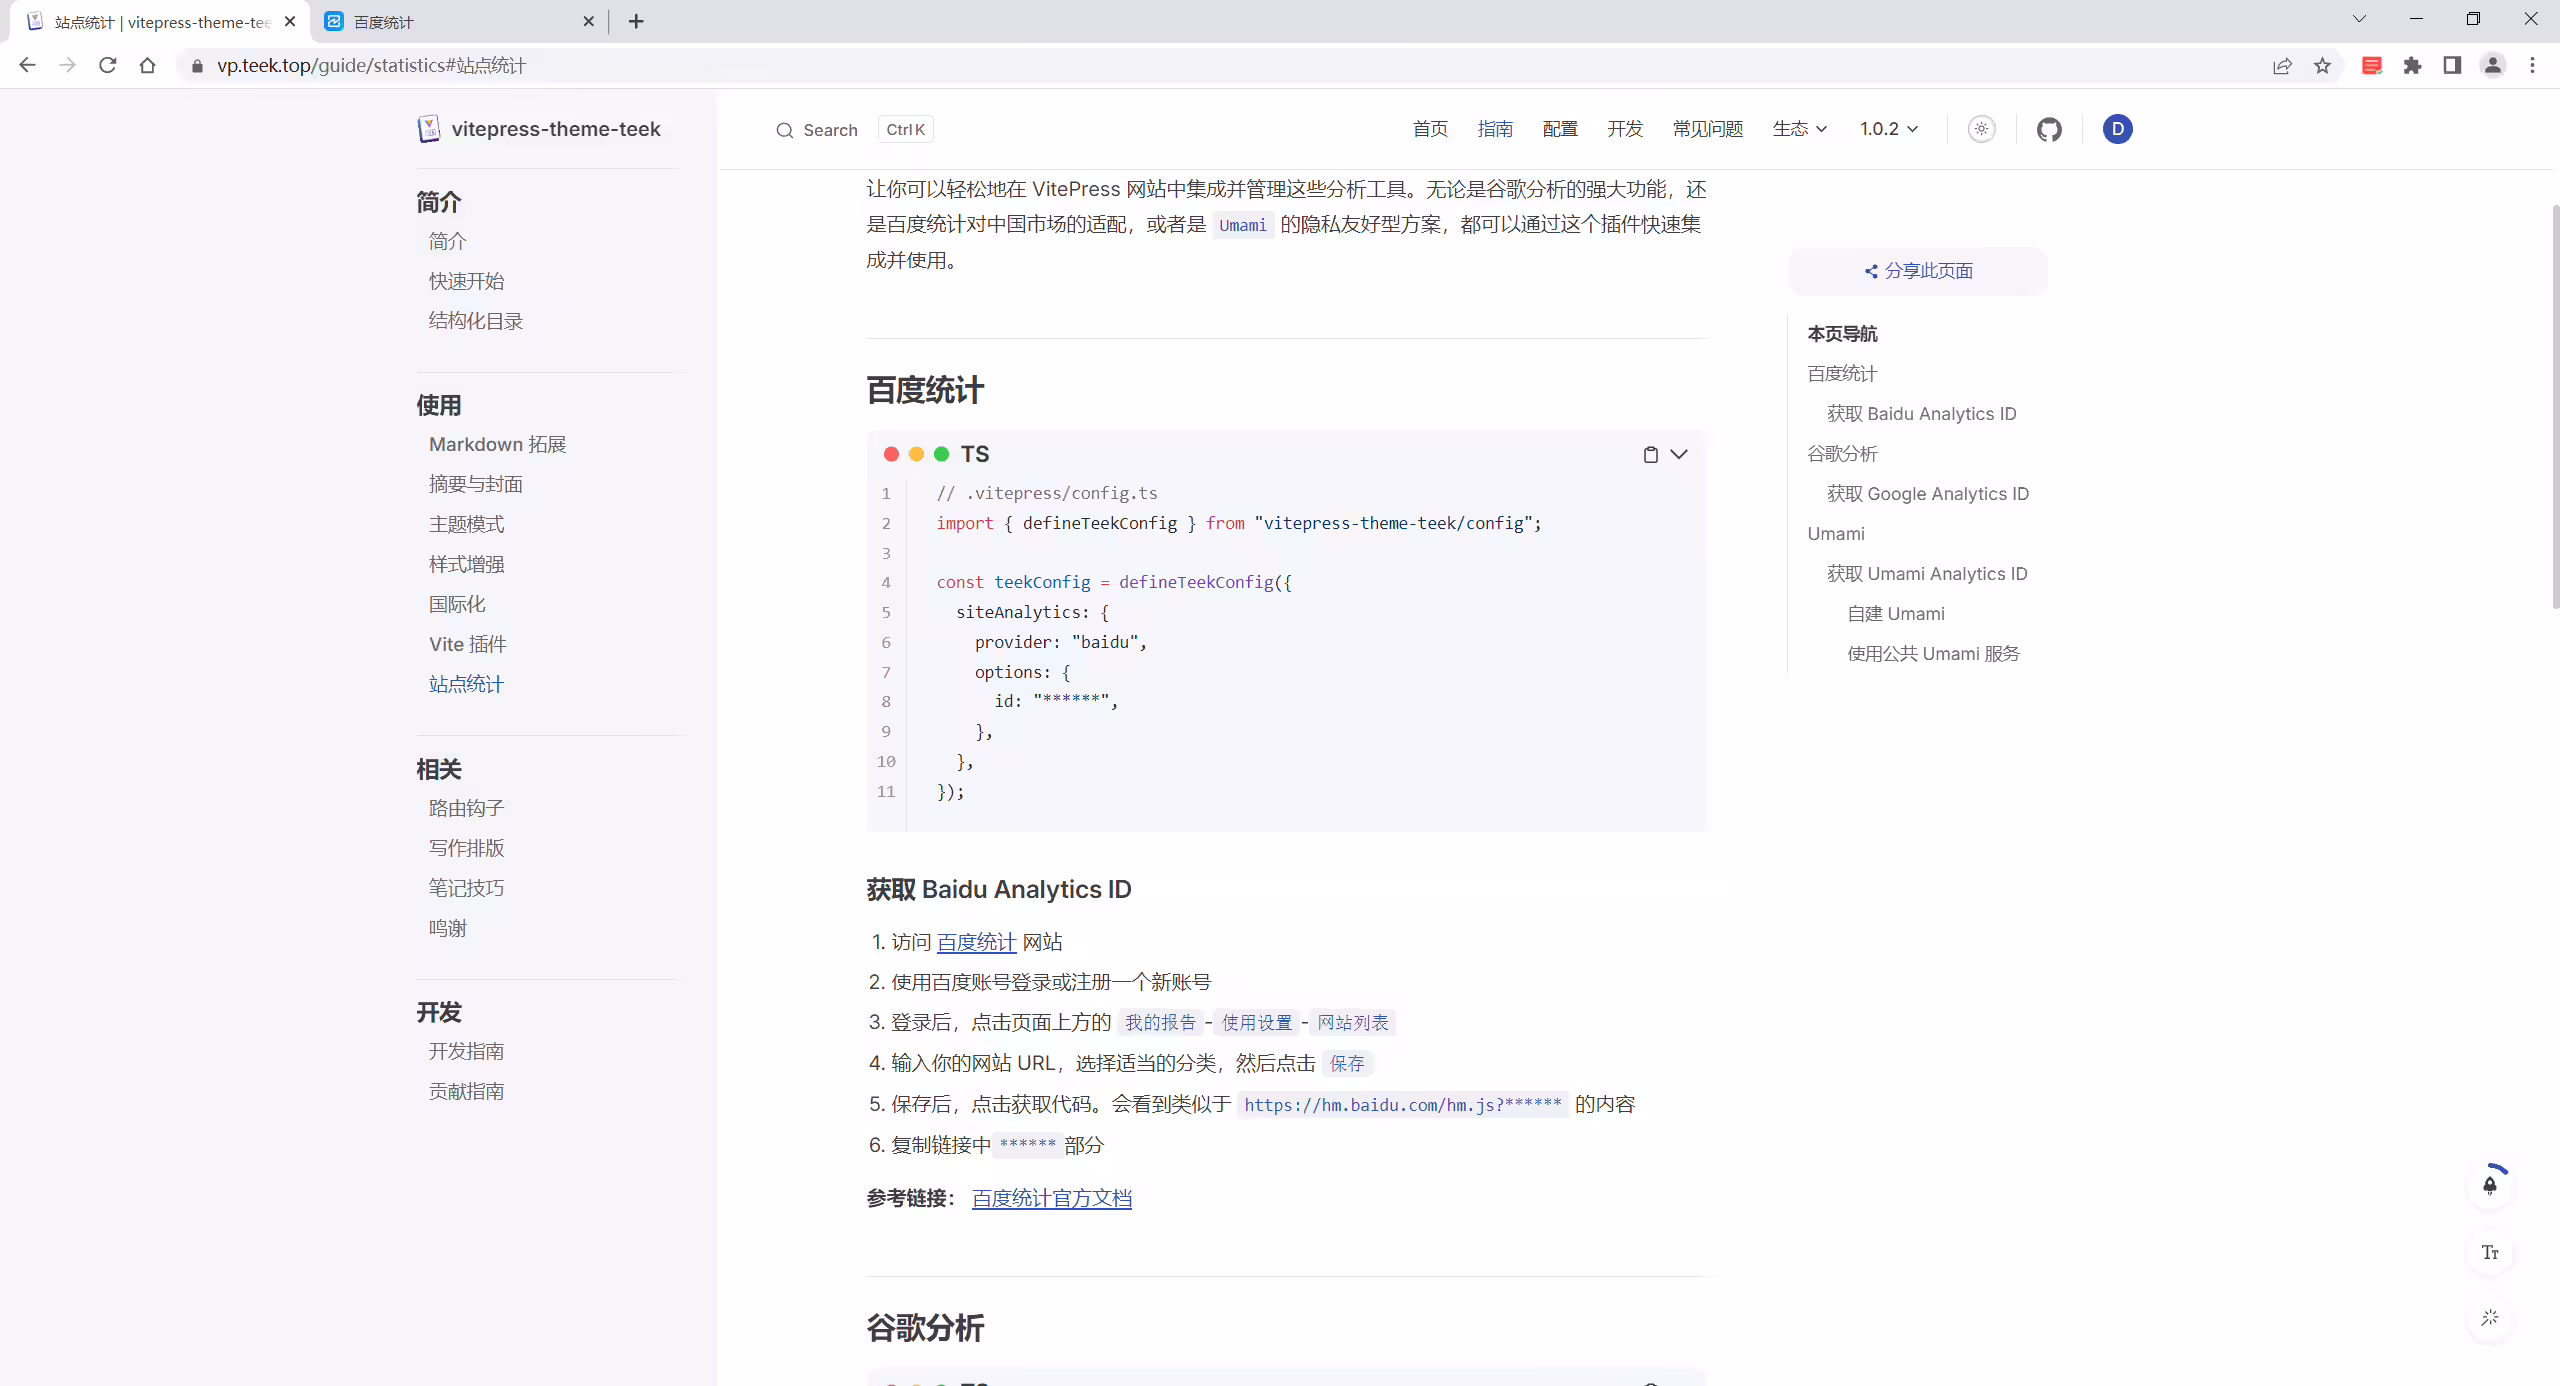Open 摘要与封面 sidebar page
2560x1386 pixels.
coord(476,484)
